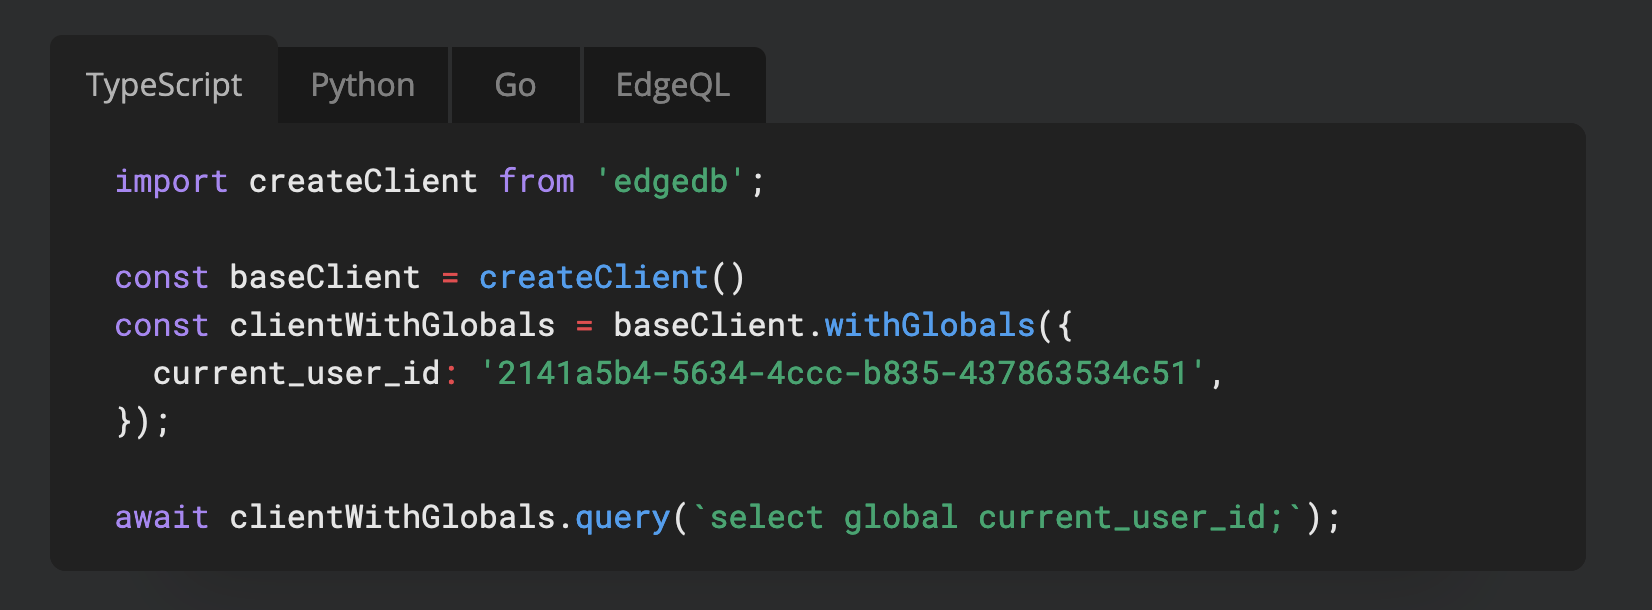
Task: Place cursor on 'from' keyword
Action: click(536, 181)
